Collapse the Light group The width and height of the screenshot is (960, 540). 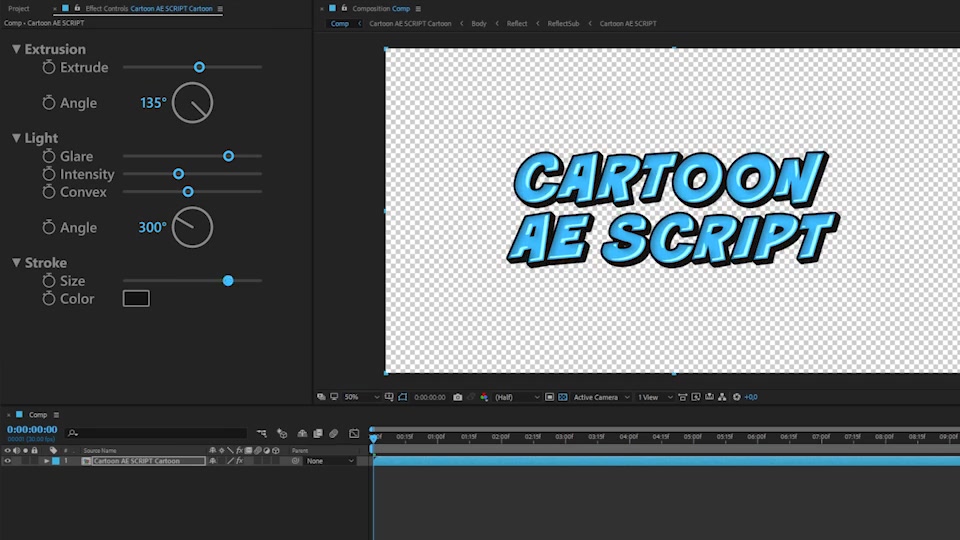coord(17,138)
